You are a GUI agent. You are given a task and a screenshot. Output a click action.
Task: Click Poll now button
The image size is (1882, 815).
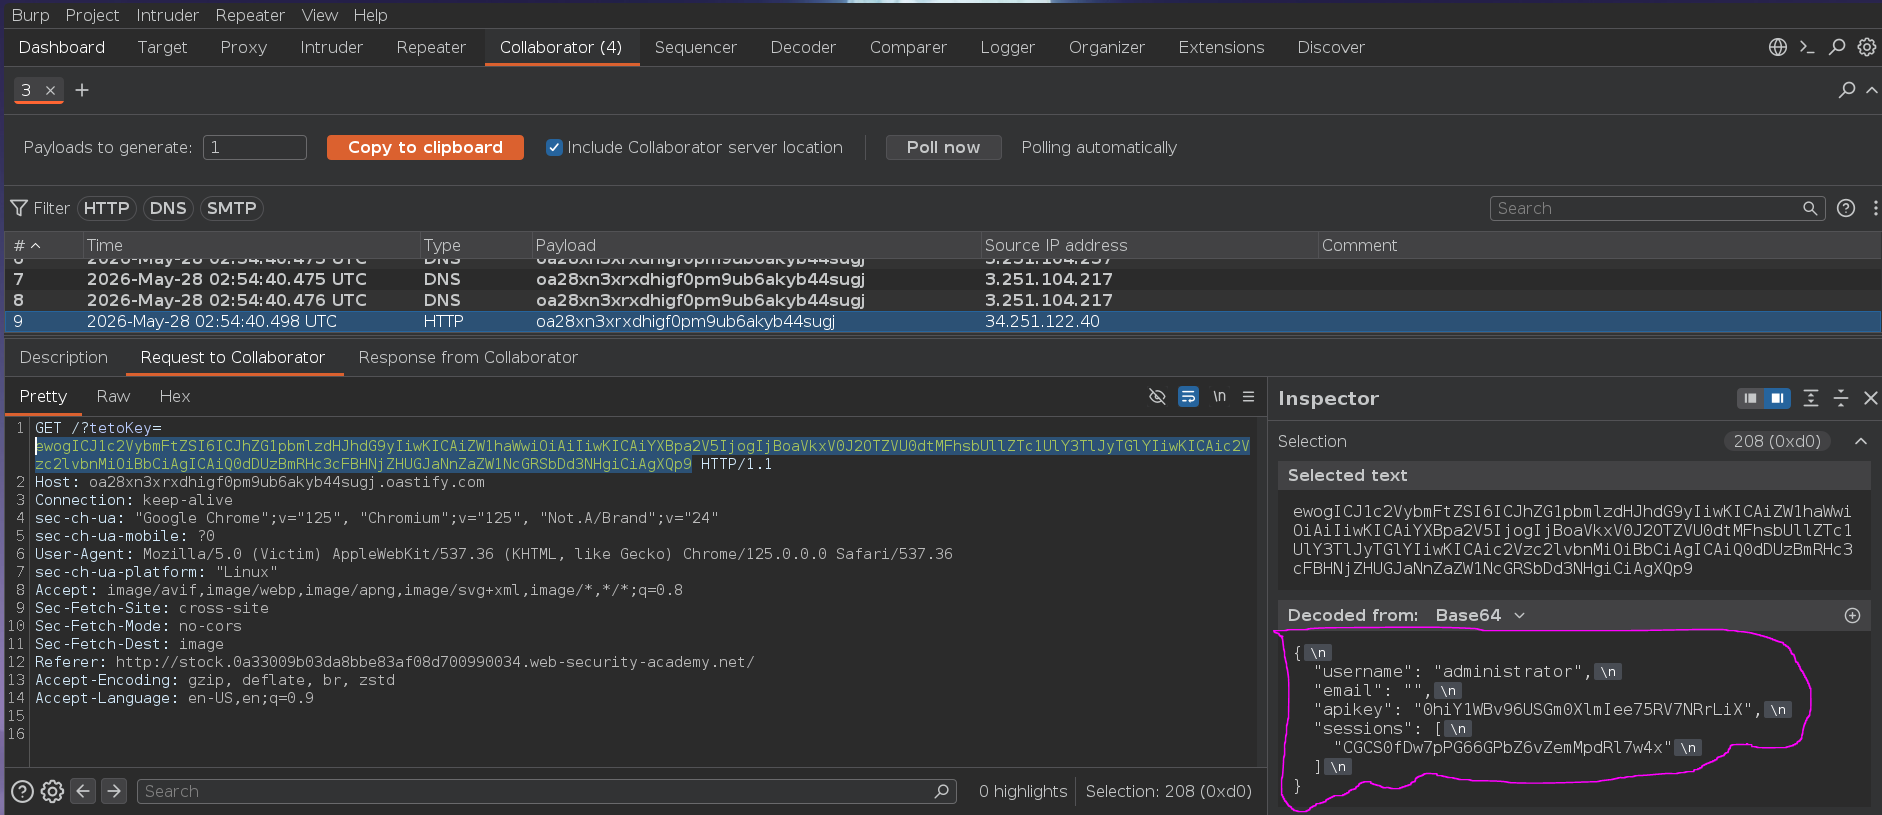[943, 148]
